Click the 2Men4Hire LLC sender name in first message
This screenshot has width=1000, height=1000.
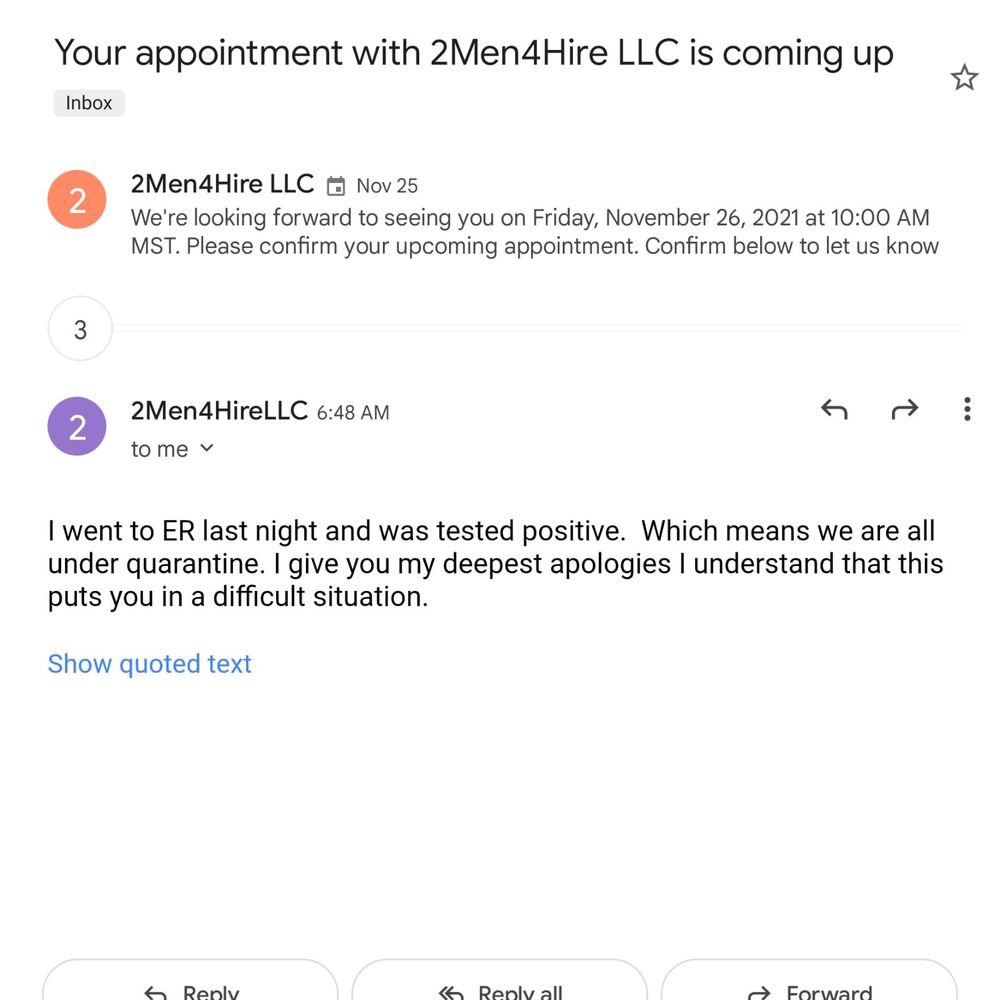223,184
